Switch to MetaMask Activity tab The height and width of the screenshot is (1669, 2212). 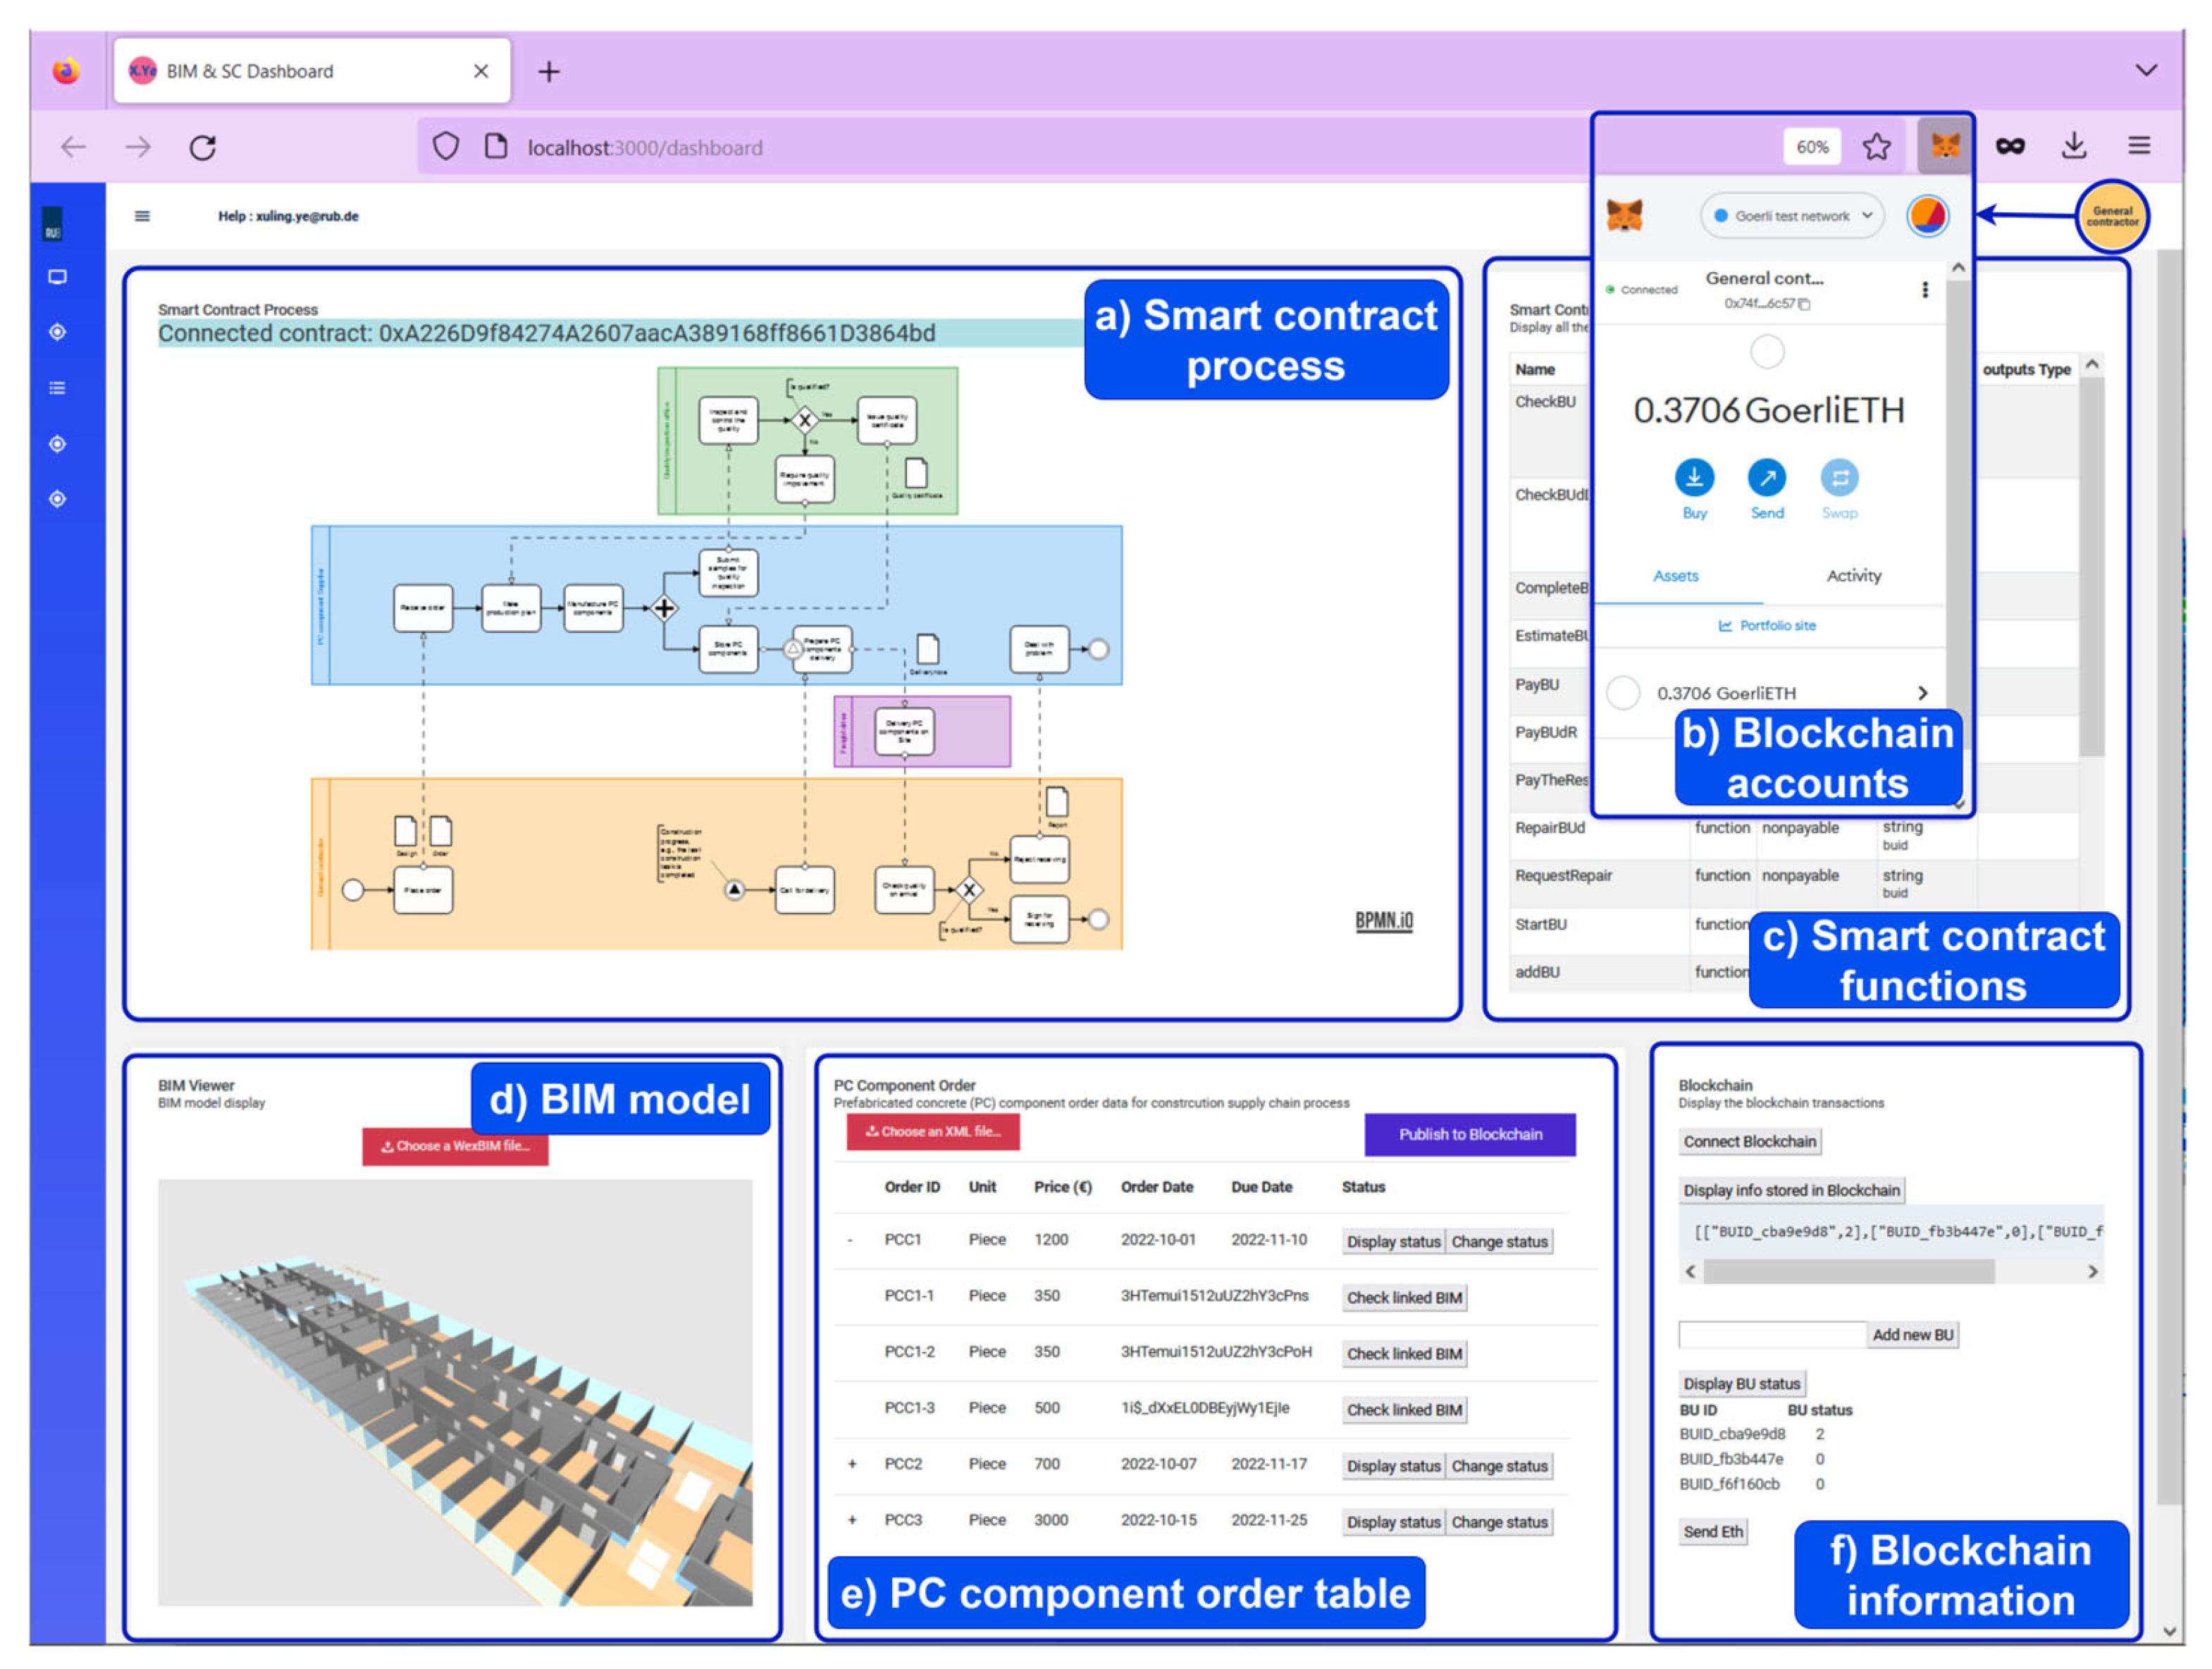point(1853,576)
